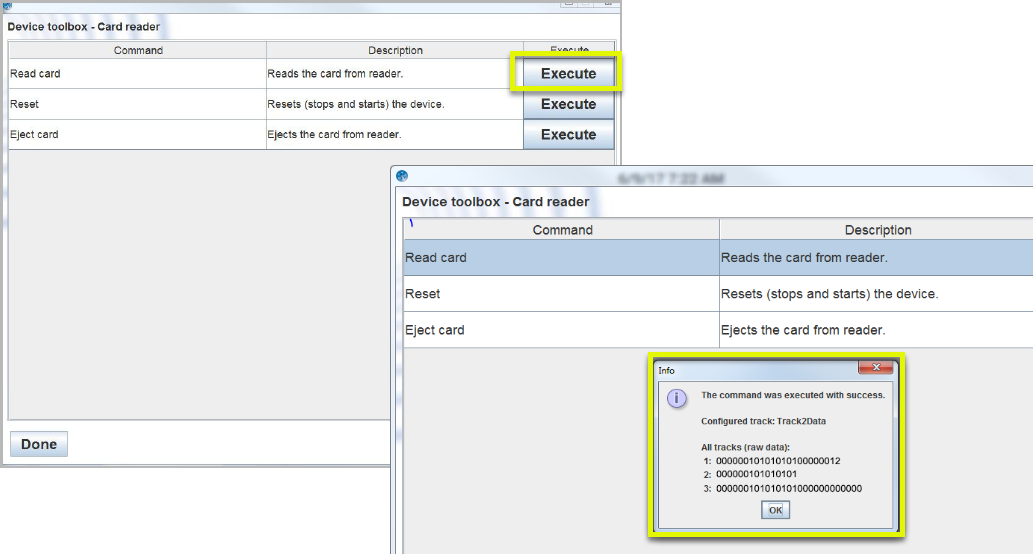Confirm the Info dialog with OK
Image resolution: width=1033 pixels, height=554 pixels.
pyautogui.click(x=775, y=510)
